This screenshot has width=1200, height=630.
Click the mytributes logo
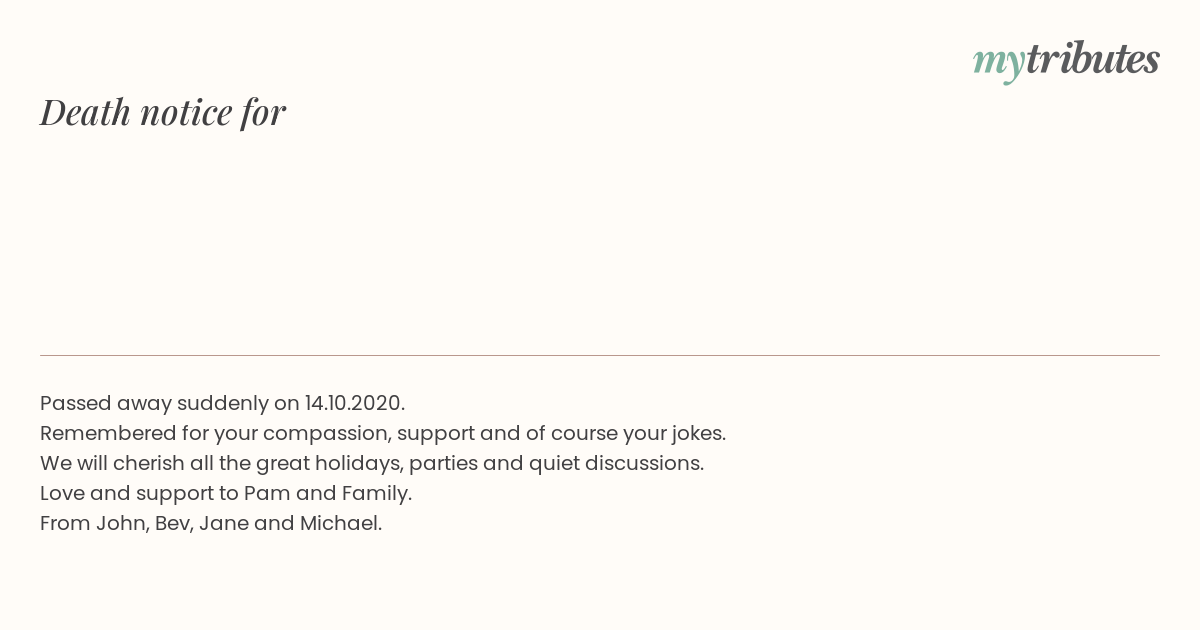coord(1066,61)
